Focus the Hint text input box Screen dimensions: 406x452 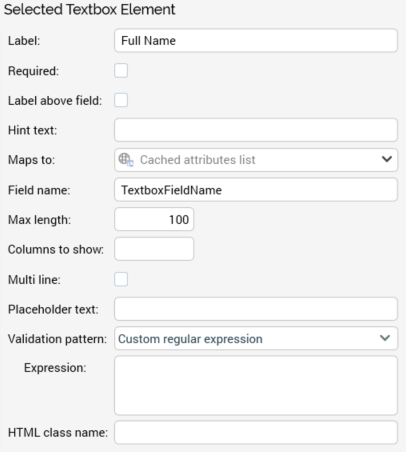coord(256,130)
